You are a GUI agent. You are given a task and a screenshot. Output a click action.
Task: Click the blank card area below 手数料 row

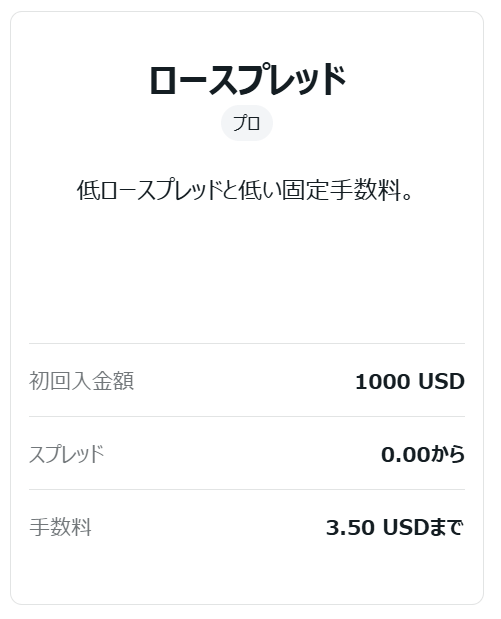[x=247, y=572]
